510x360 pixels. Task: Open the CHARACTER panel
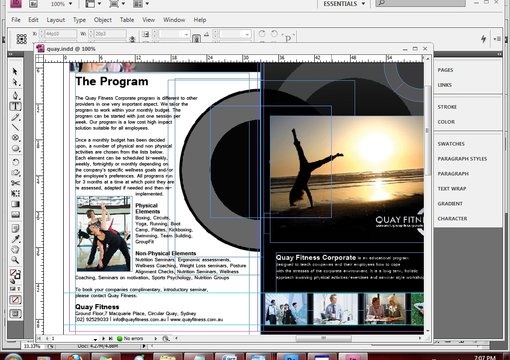452,219
